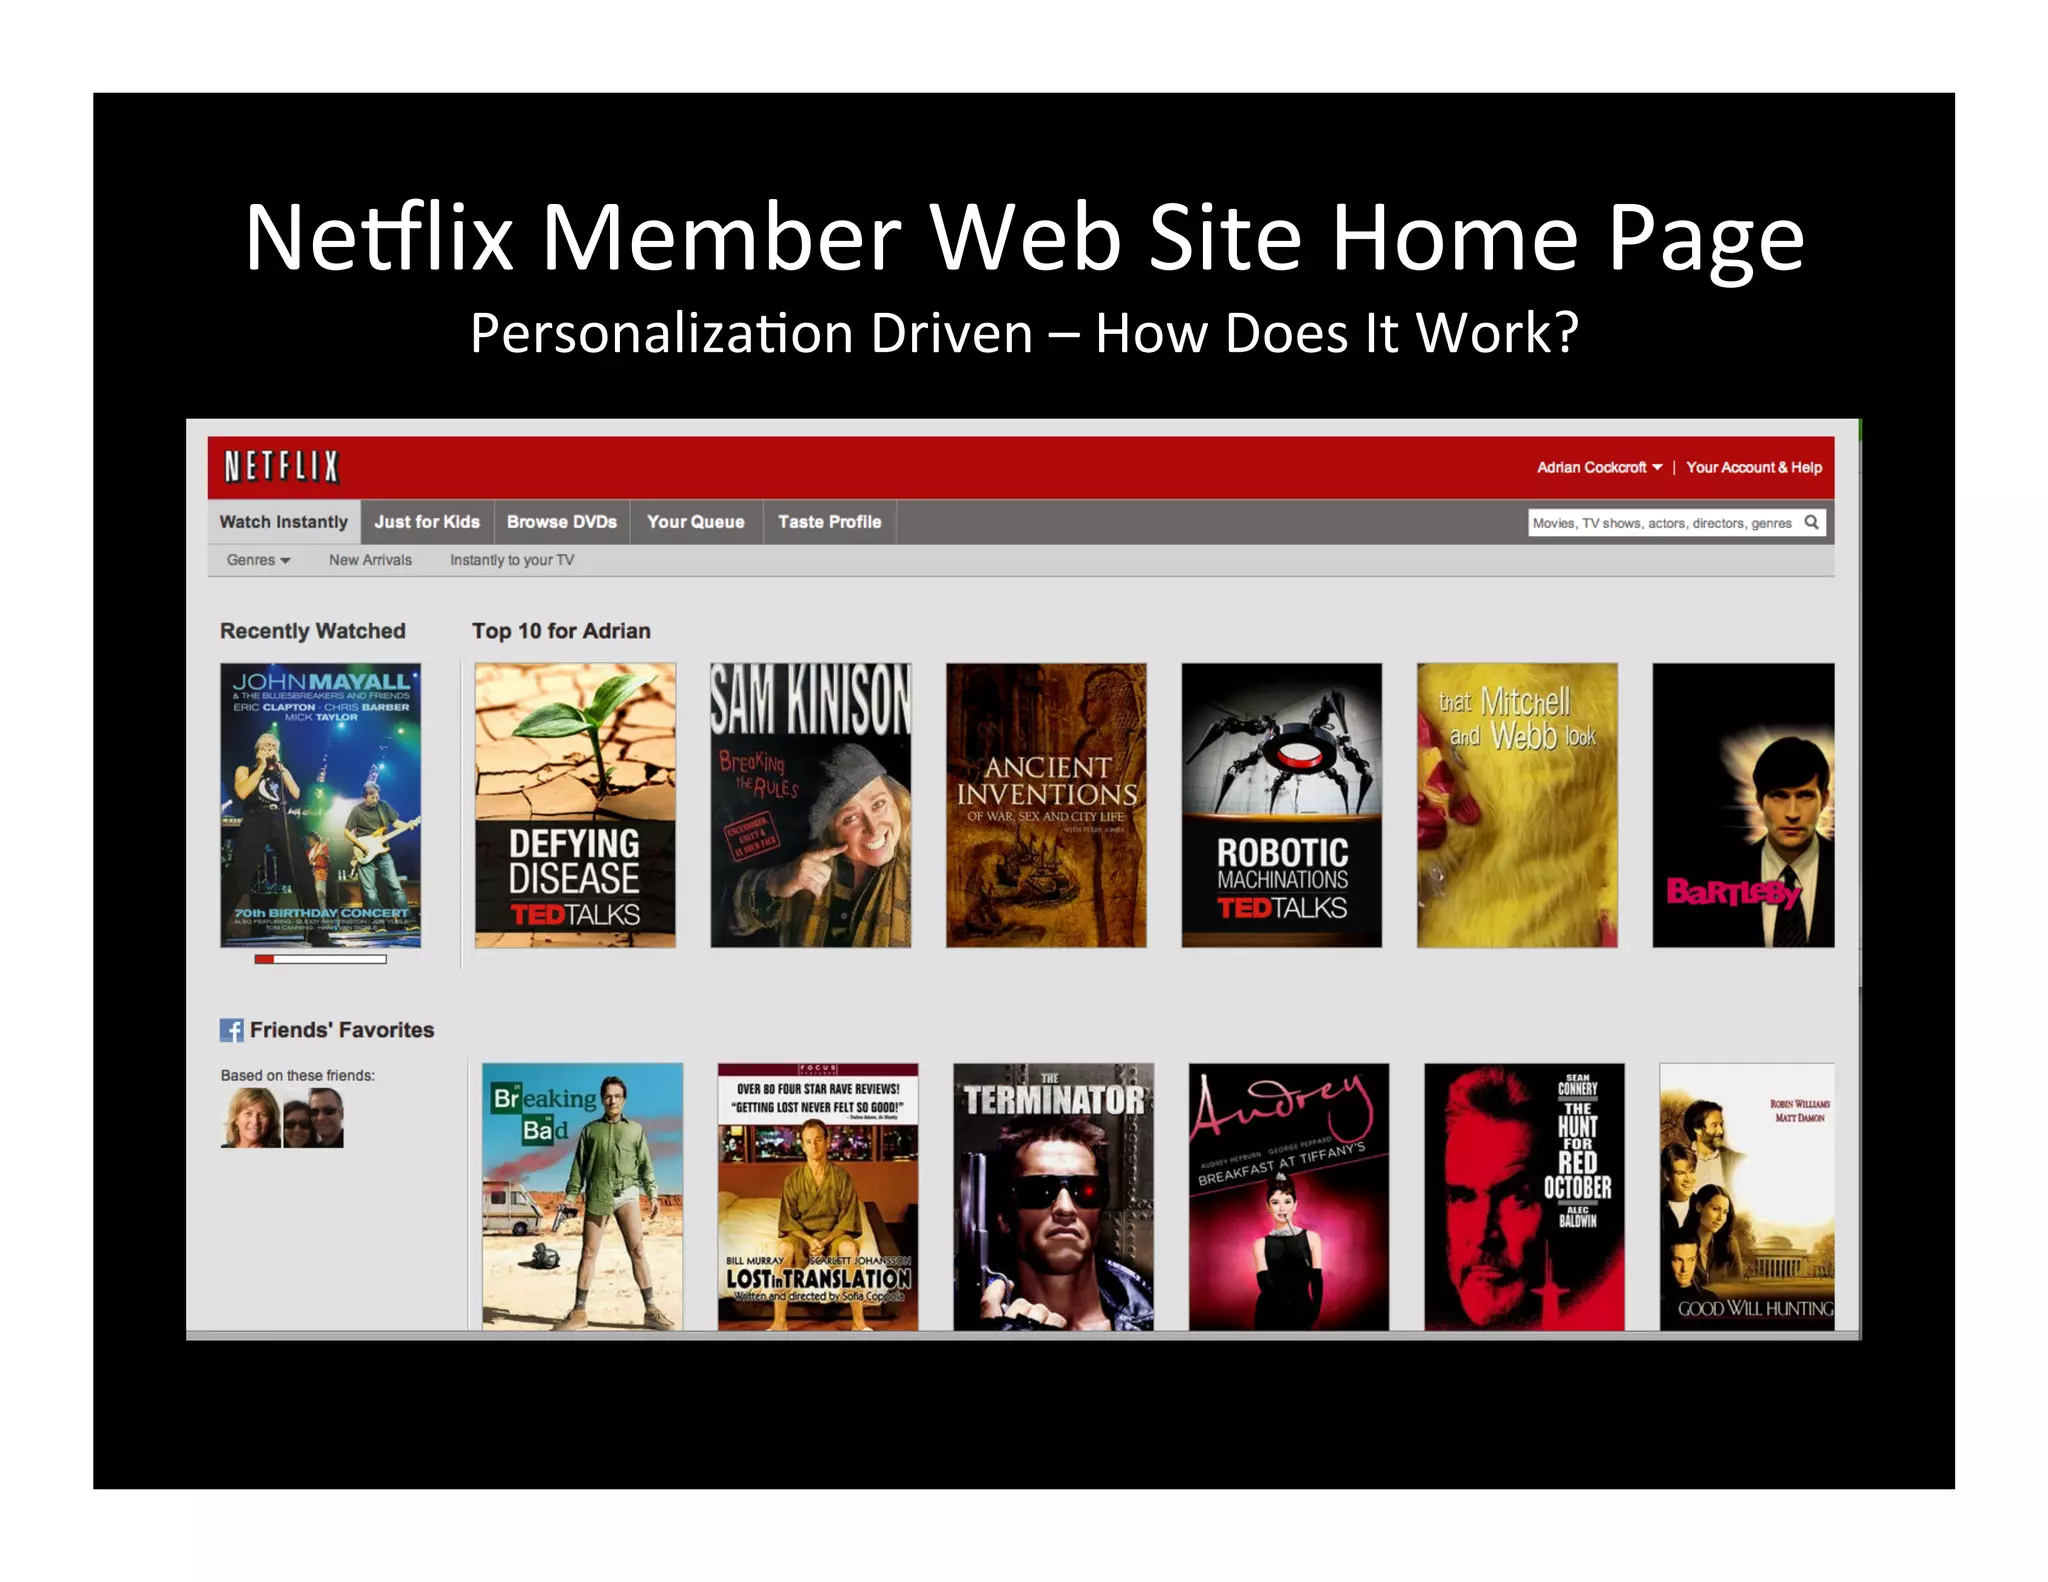This screenshot has height=1582, width=2048.
Task: Select The Hunt for Red October poster
Action: (1524, 1196)
